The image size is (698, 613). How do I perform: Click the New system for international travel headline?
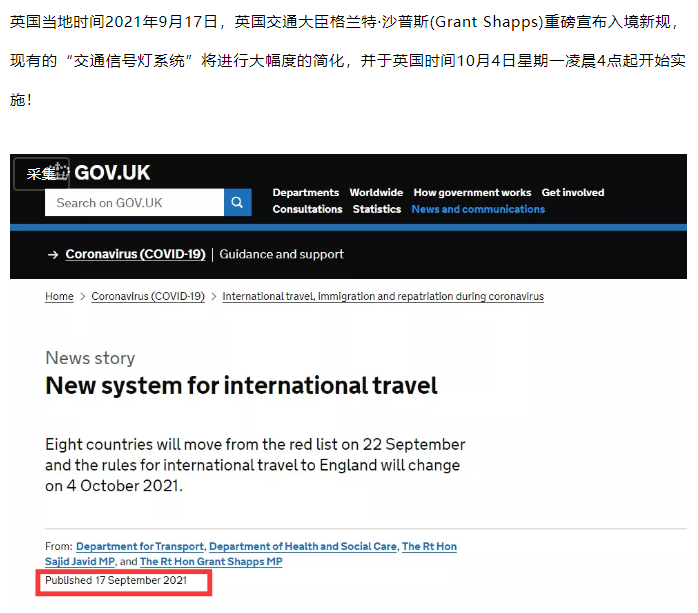tap(241, 386)
